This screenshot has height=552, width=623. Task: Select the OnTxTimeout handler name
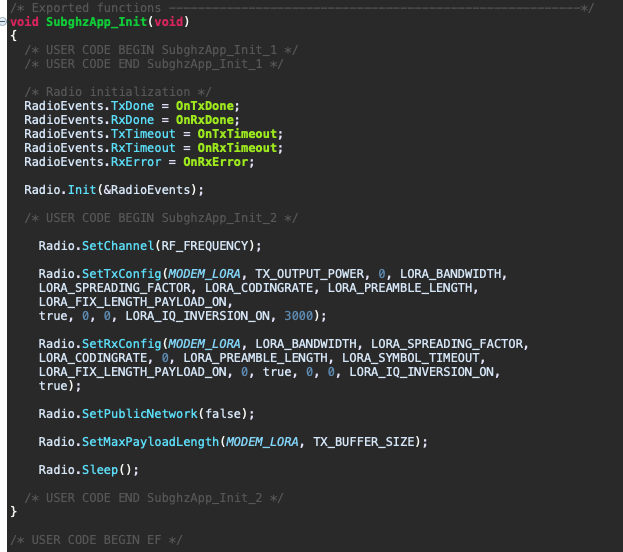239,133
